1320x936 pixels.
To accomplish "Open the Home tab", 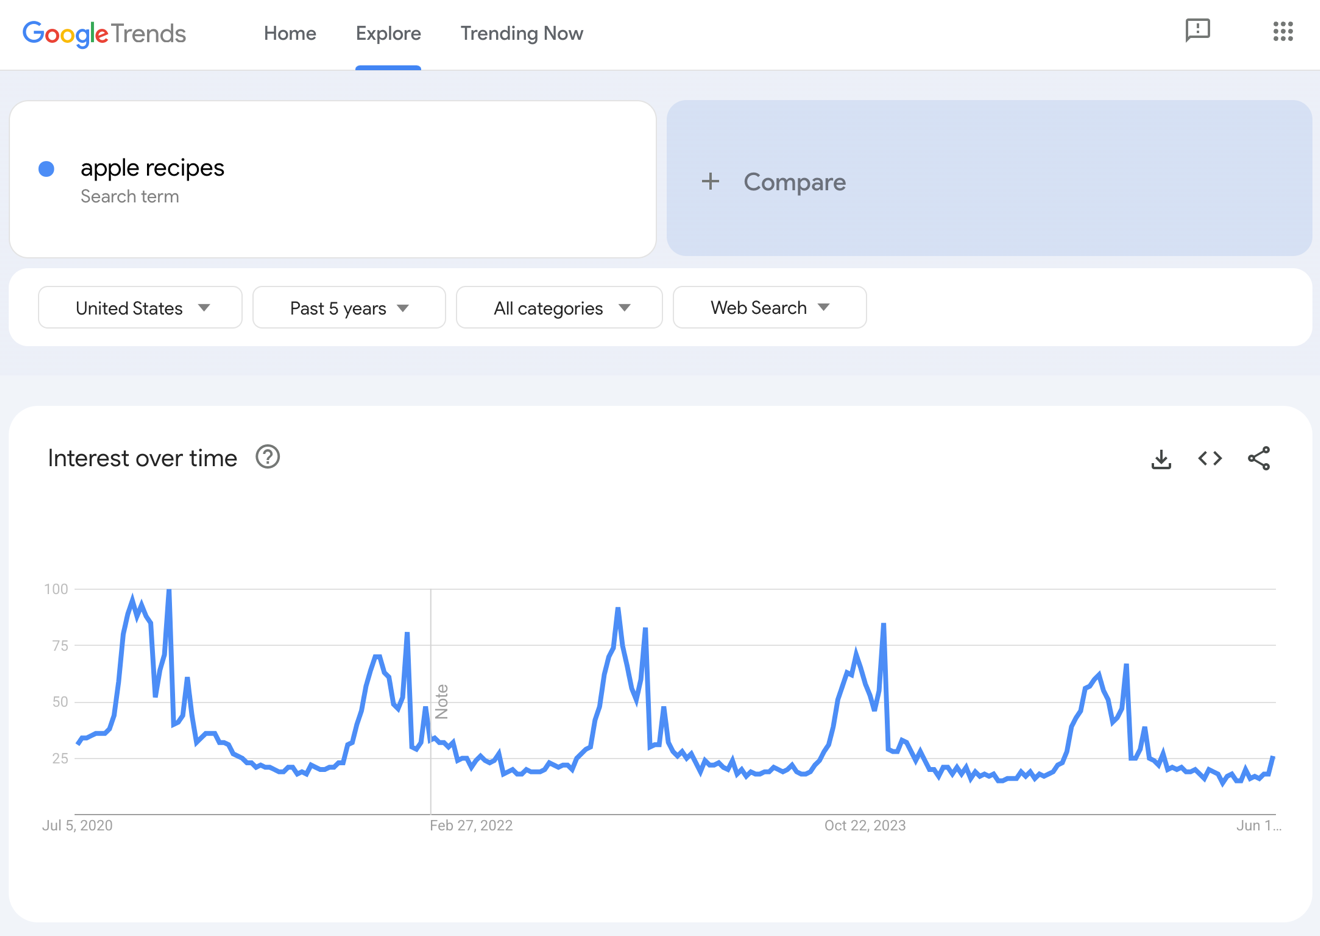I will click(x=290, y=33).
